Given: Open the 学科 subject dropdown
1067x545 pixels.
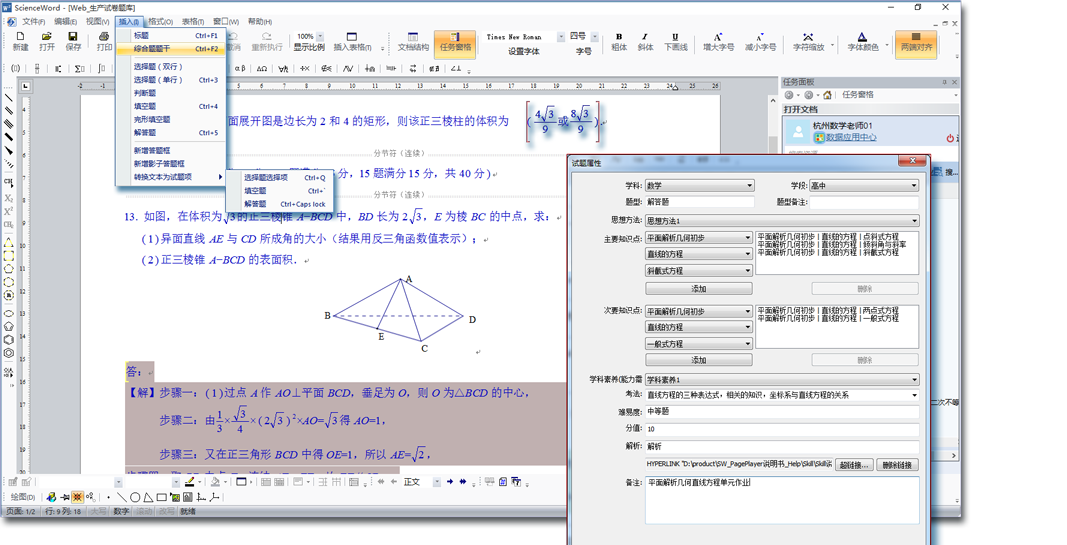Looking at the screenshot, I should pos(699,186).
